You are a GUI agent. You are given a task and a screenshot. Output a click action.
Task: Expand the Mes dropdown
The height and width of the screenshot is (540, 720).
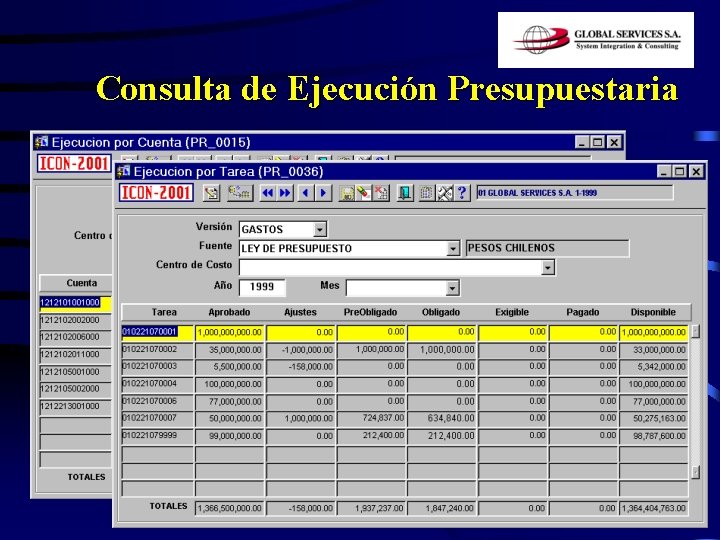(452, 288)
